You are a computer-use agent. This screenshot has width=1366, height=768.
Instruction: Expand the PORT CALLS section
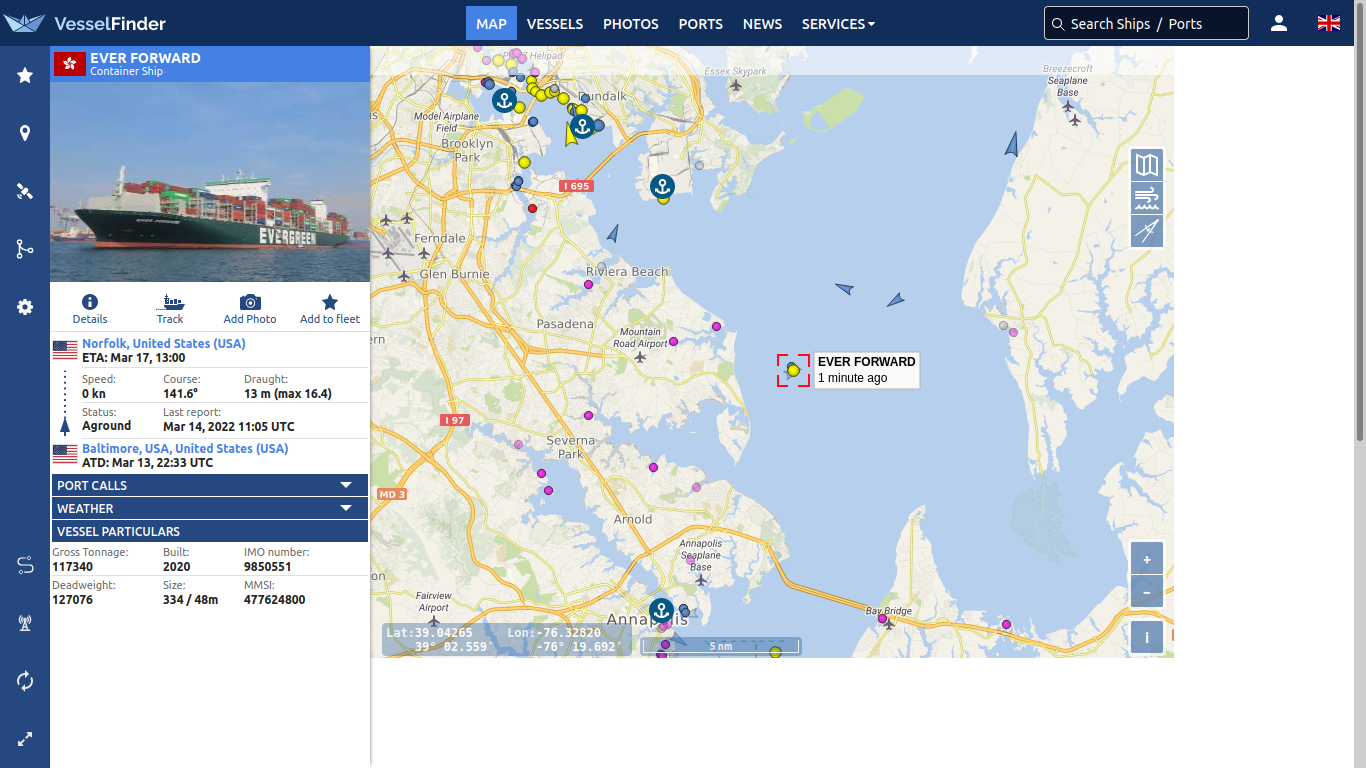coord(210,485)
